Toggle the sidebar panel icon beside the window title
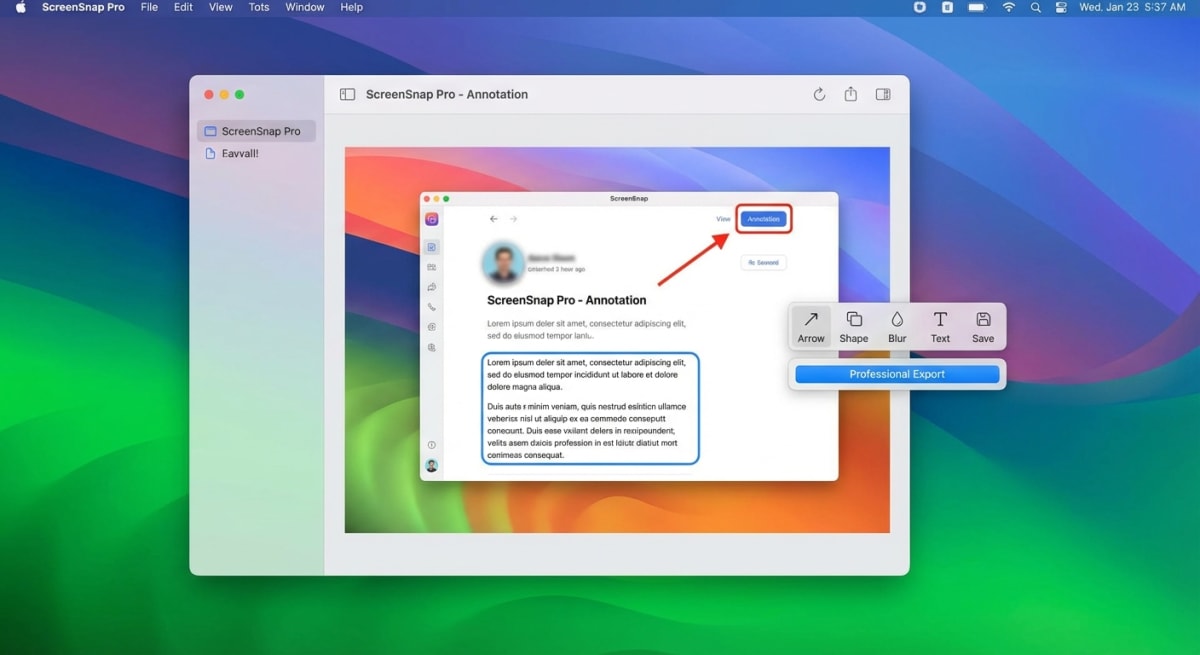Screen dimensions: 1200x655 pyautogui.click(x=346, y=93)
